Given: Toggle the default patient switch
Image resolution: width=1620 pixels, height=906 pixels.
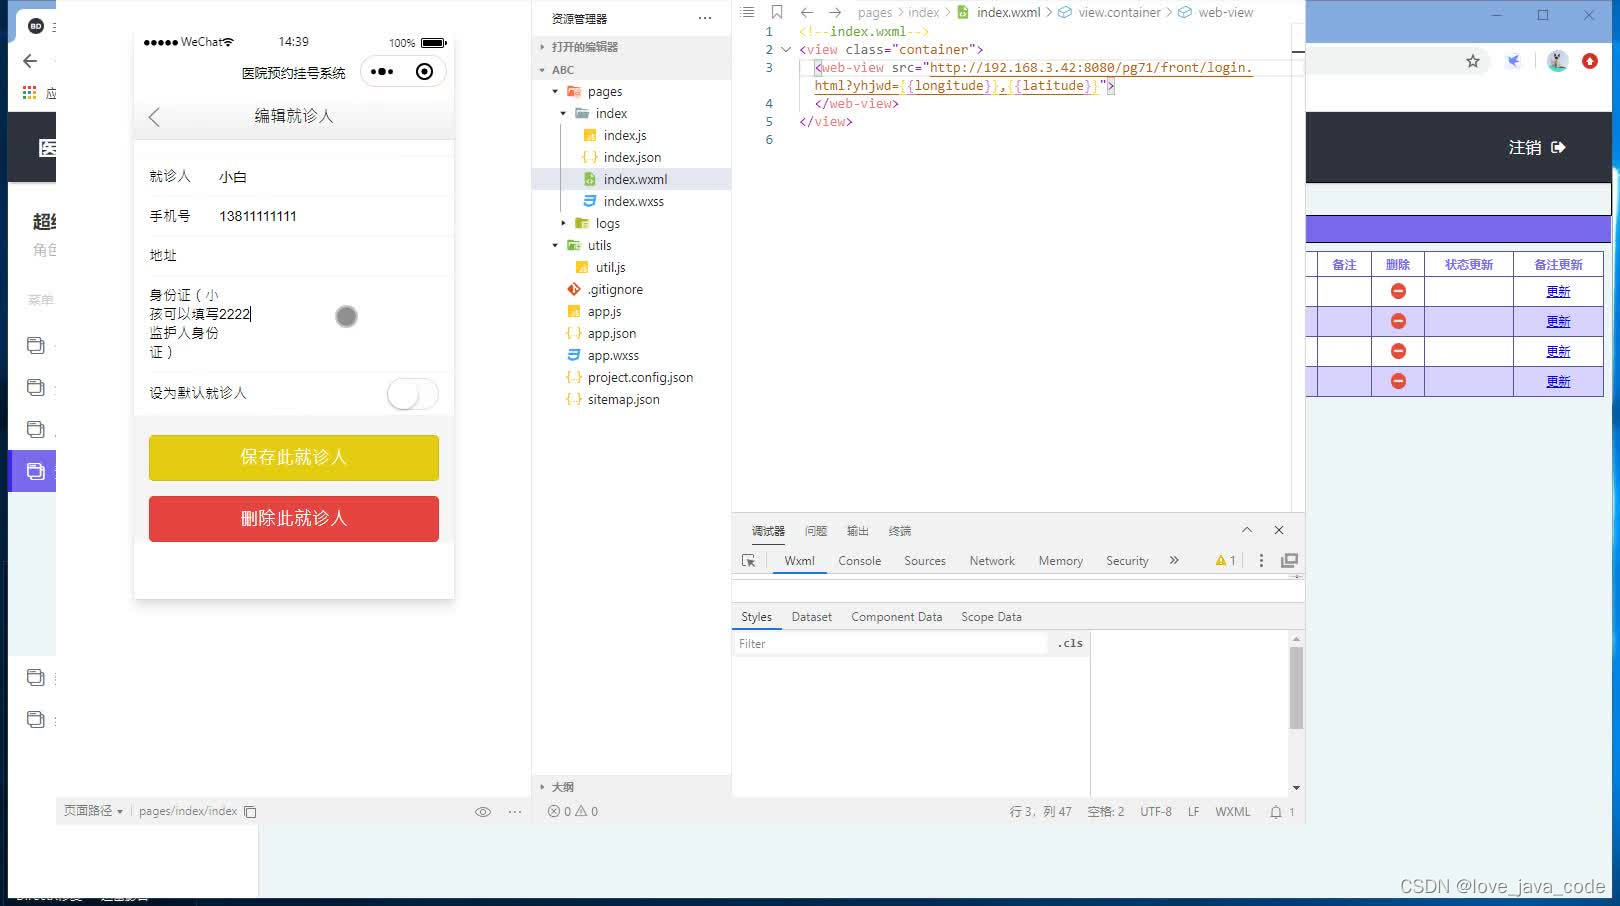Looking at the screenshot, I should point(413,394).
